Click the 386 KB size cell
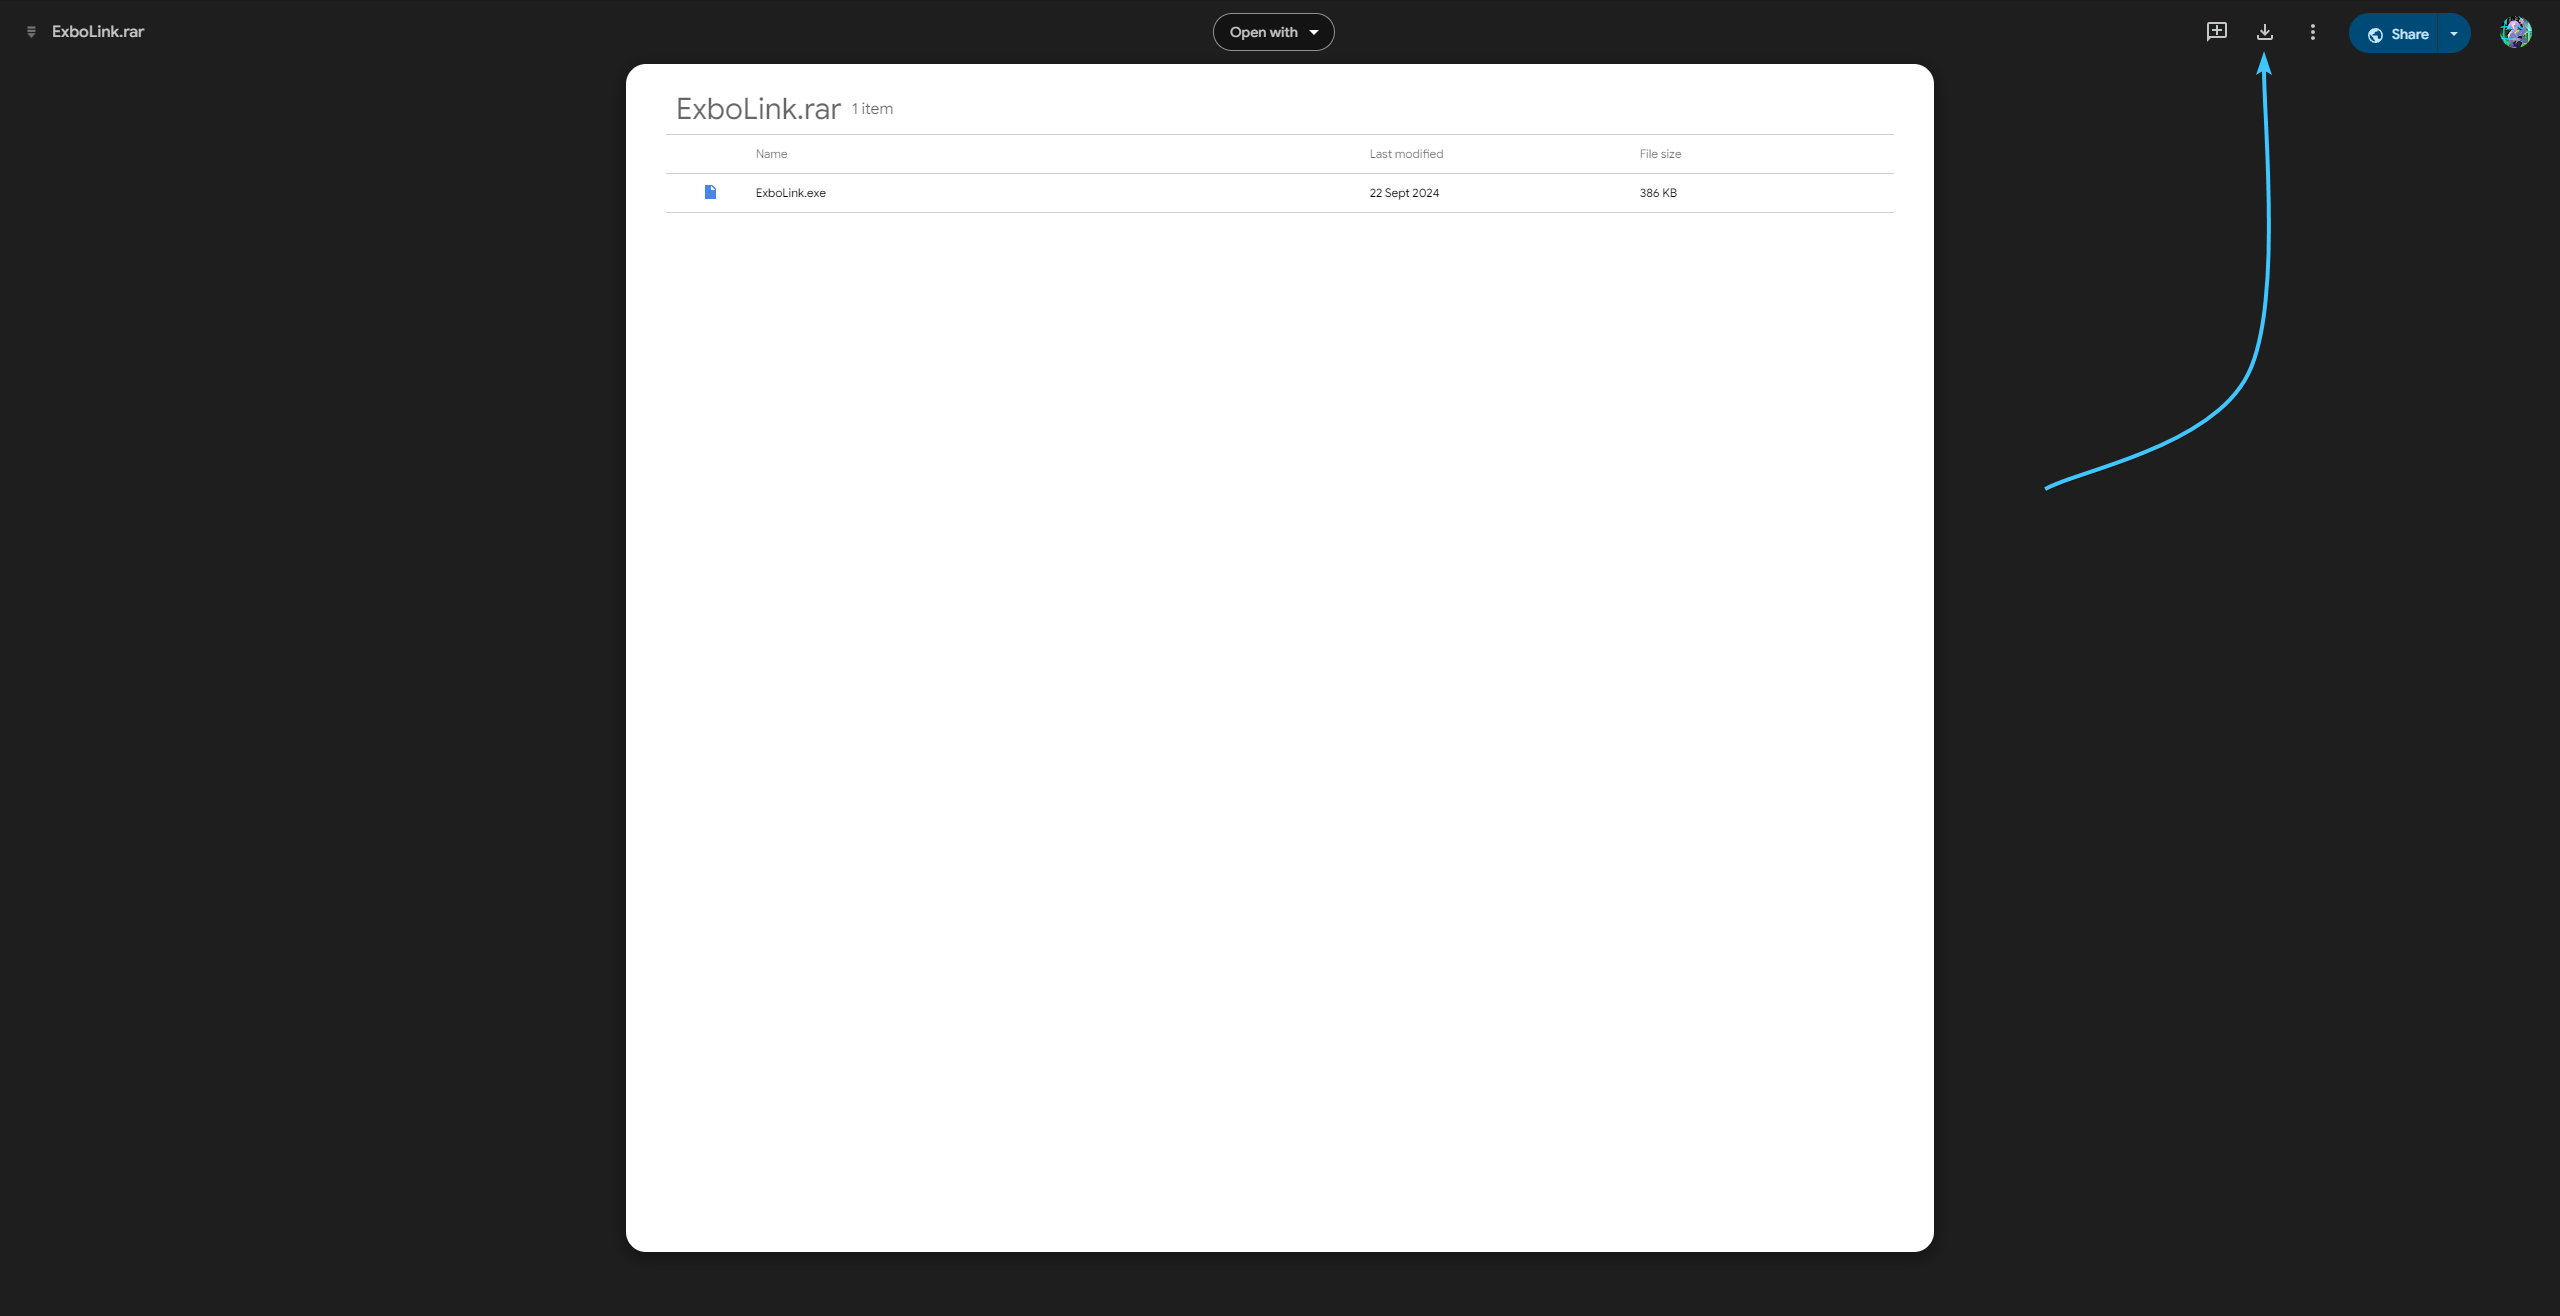The height and width of the screenshot is (1316, 2560). coord(1658,193)
